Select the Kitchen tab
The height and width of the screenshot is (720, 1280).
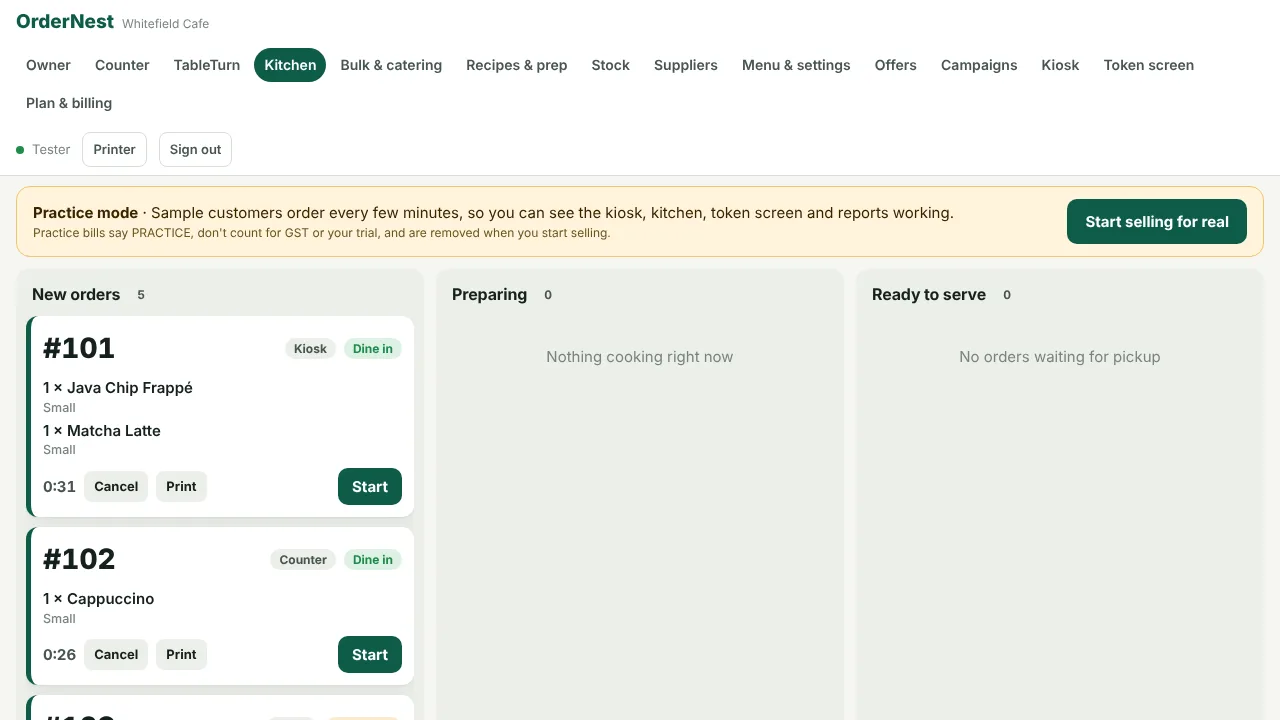click(x=290, y=65)
